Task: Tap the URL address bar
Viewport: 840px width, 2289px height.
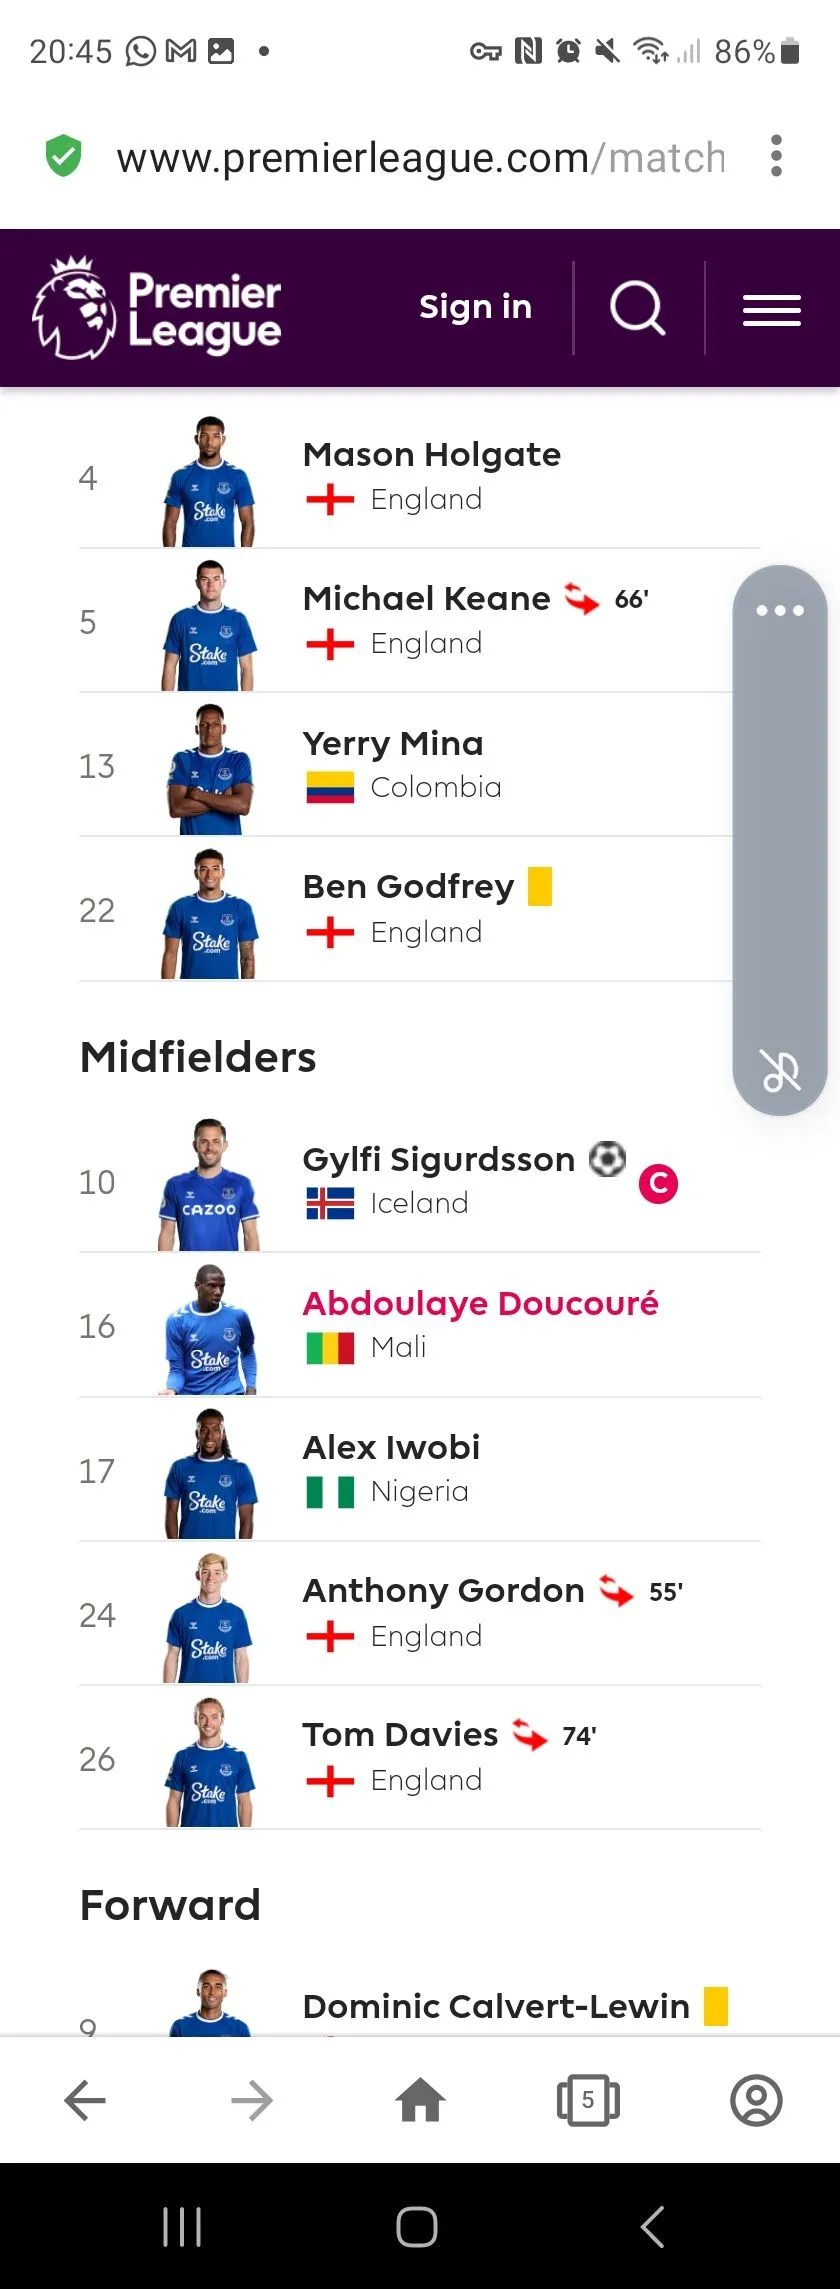Action: [x=420, y=157]
